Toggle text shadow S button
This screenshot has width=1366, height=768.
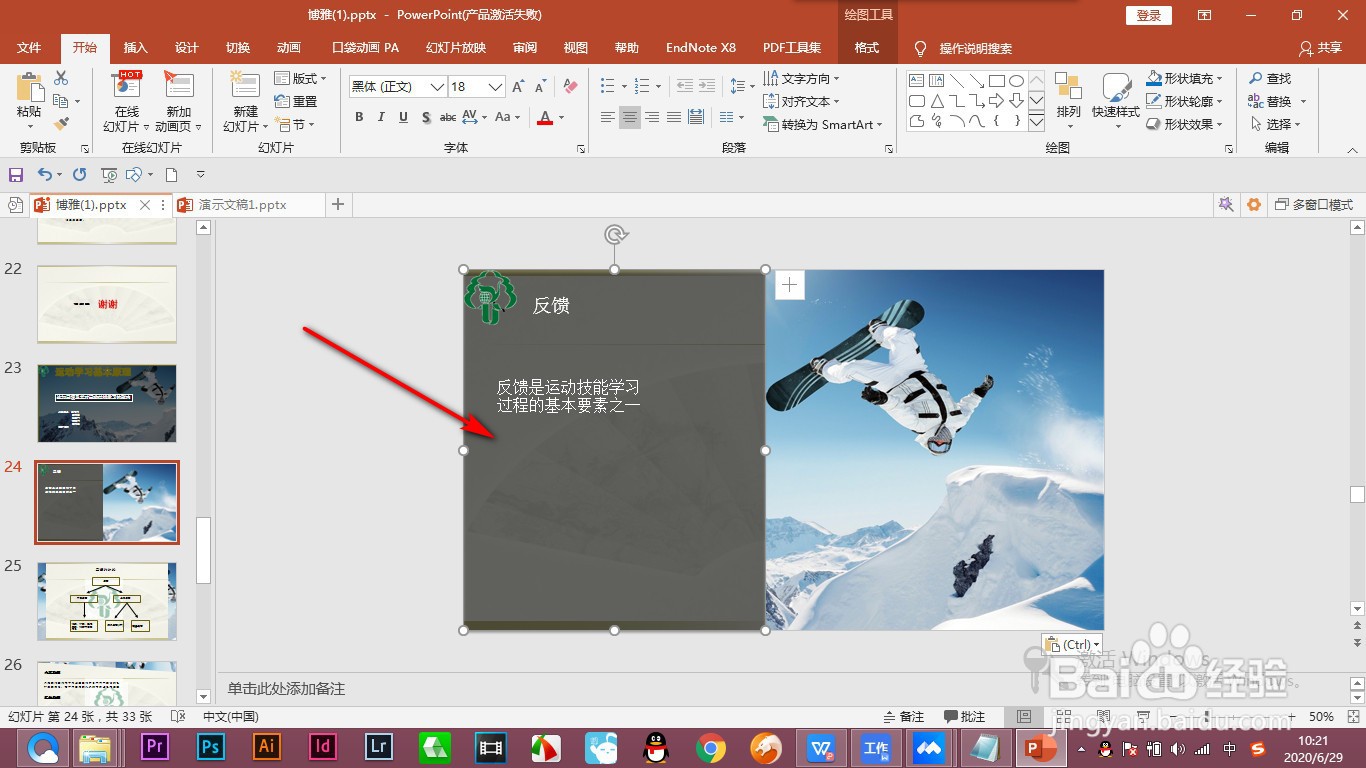coord(426,117)
